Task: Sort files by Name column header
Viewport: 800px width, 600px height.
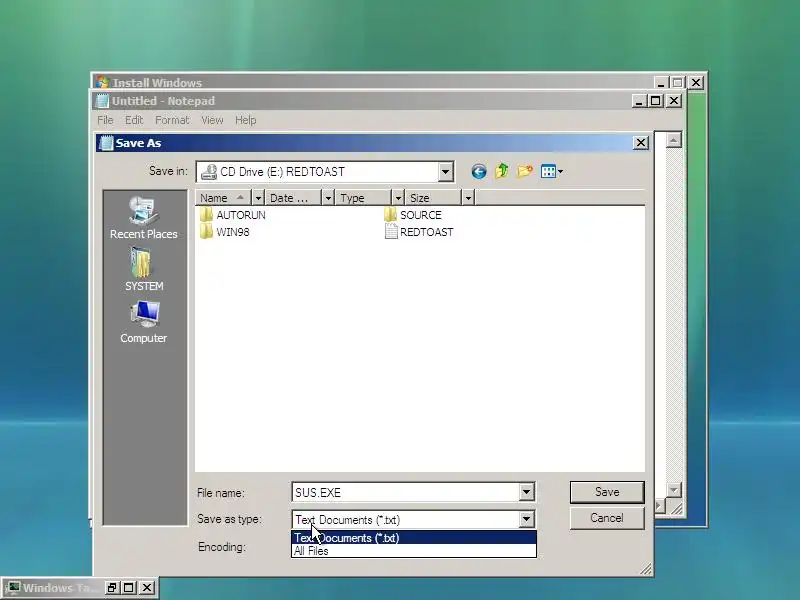Action: click(223, 198)
